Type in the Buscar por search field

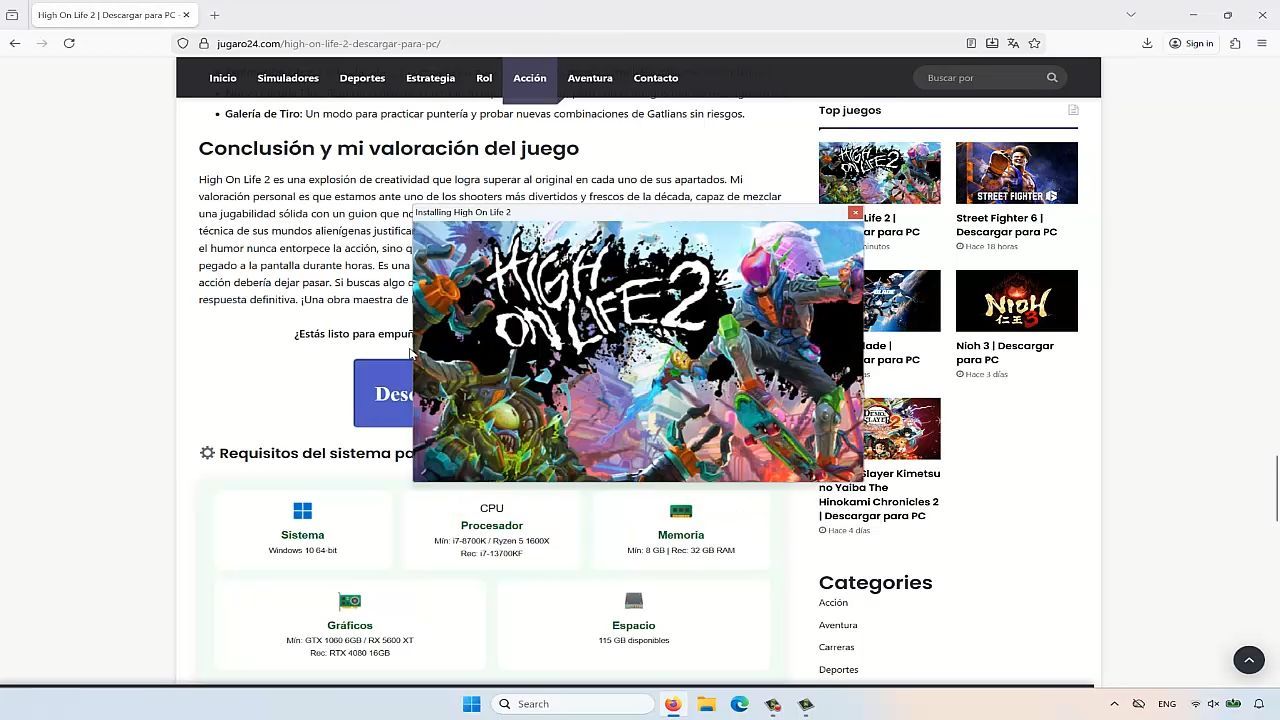[x=980, y=78]
